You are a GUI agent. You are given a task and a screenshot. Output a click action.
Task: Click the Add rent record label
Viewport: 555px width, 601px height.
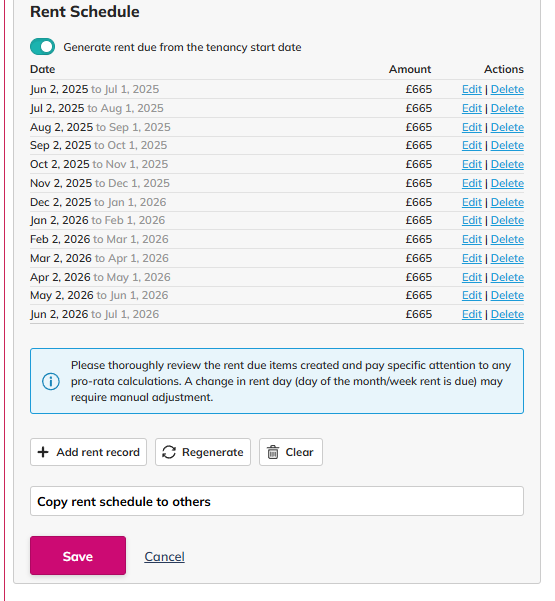[98, 452]
